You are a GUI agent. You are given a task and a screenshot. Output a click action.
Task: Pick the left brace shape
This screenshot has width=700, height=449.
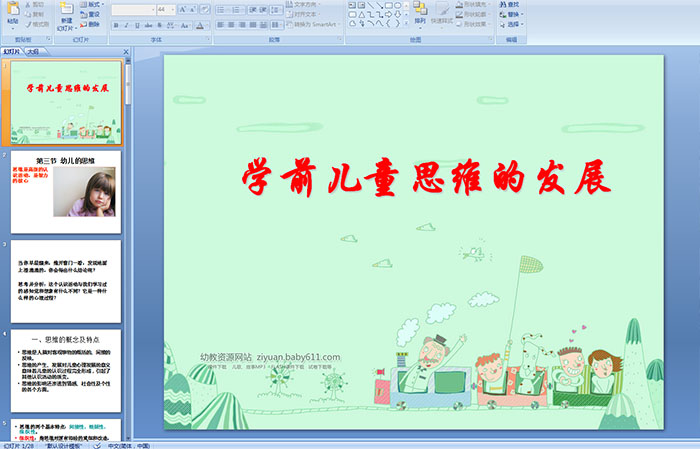tap(388, 23)
